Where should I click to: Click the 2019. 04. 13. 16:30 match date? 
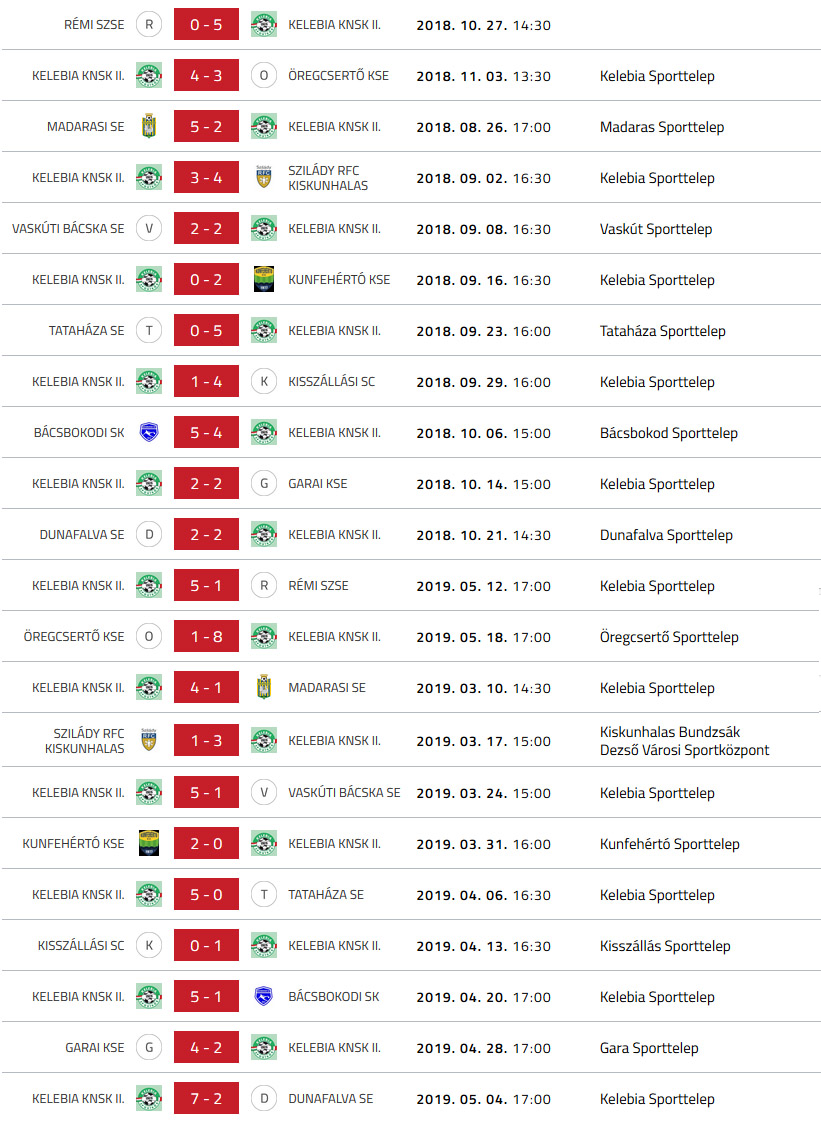point(483,946)
